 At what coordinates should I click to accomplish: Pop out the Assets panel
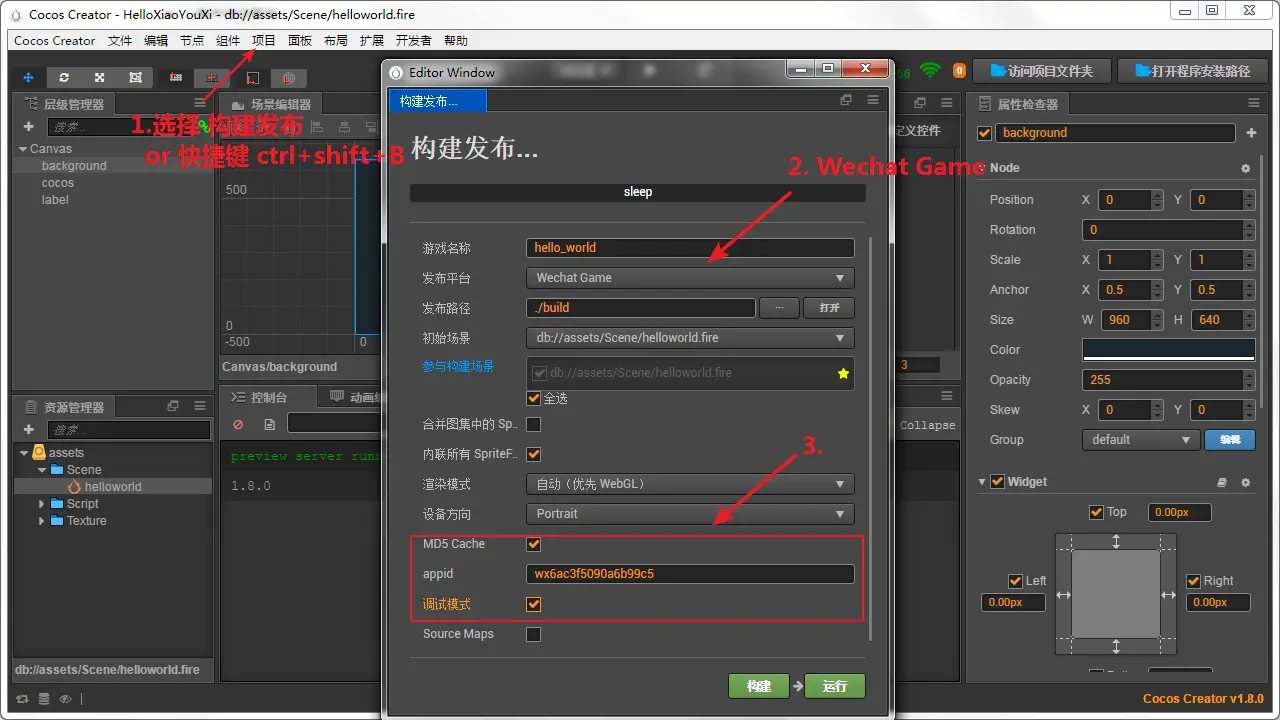coord(173,406)
